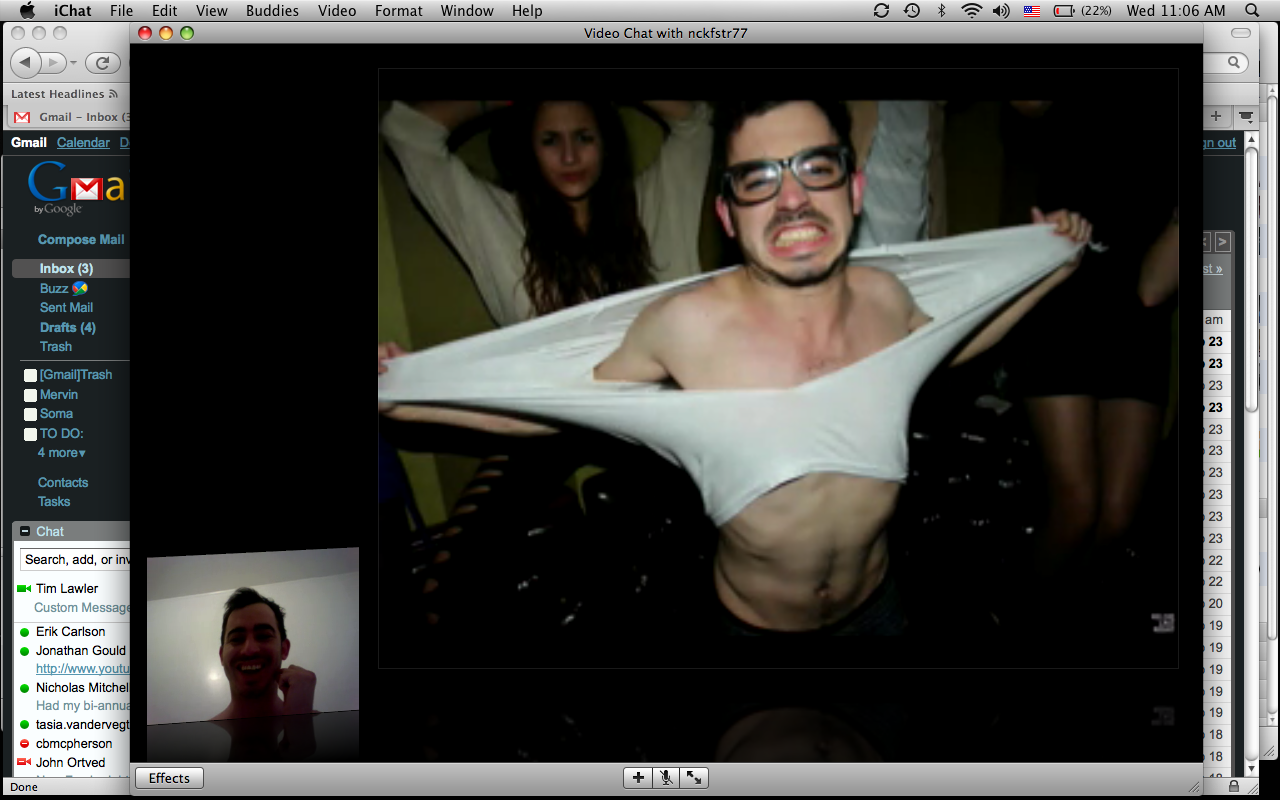Expand the 4 more labels dropdown

(x=62, y=453)
